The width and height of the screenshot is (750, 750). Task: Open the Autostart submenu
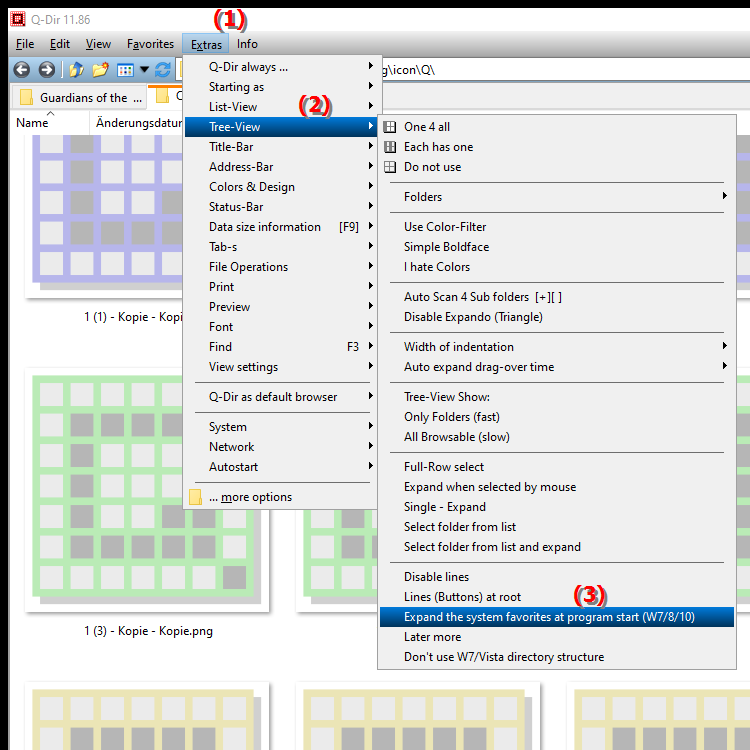click(x=281, y=467)
